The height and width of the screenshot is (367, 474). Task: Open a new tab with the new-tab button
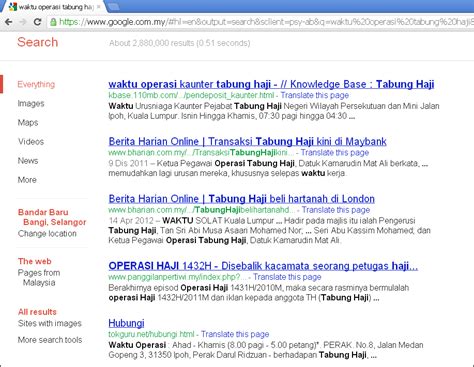click(114, 6)
